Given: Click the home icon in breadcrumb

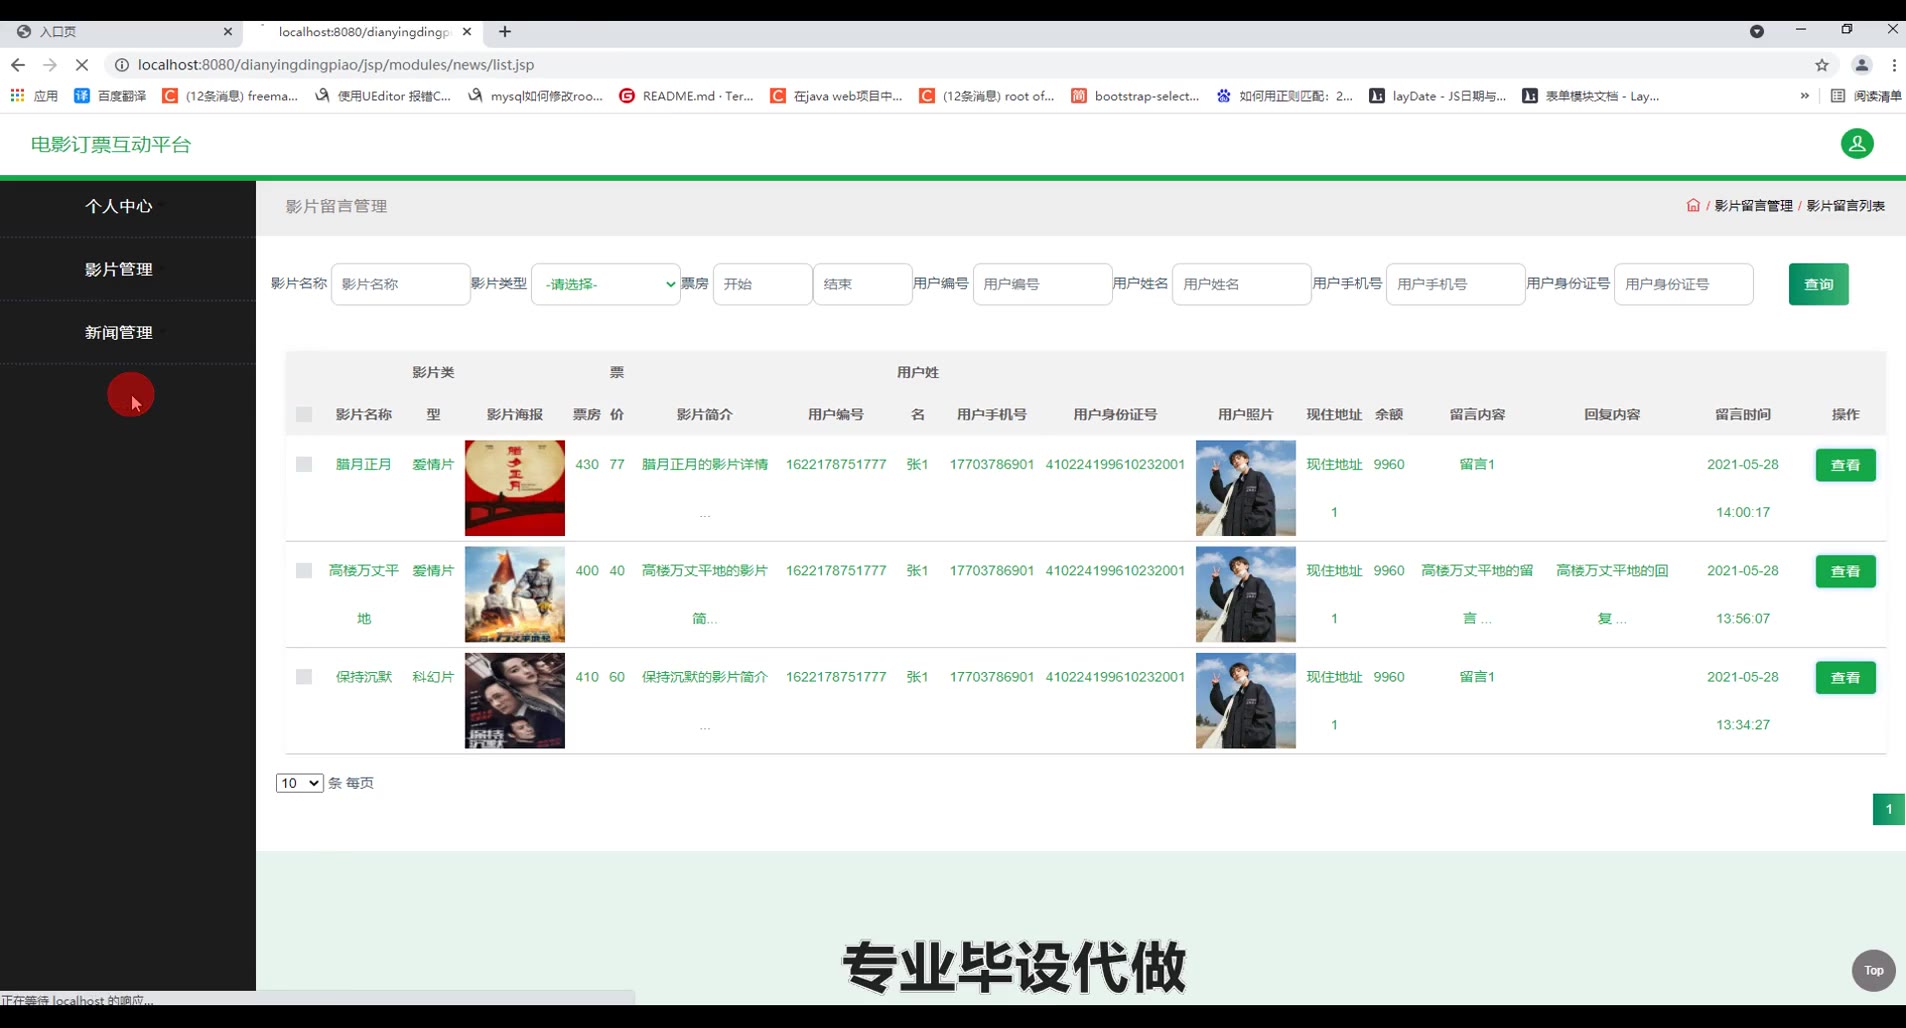Looking at the screenshot, I should pos(1693,205).
